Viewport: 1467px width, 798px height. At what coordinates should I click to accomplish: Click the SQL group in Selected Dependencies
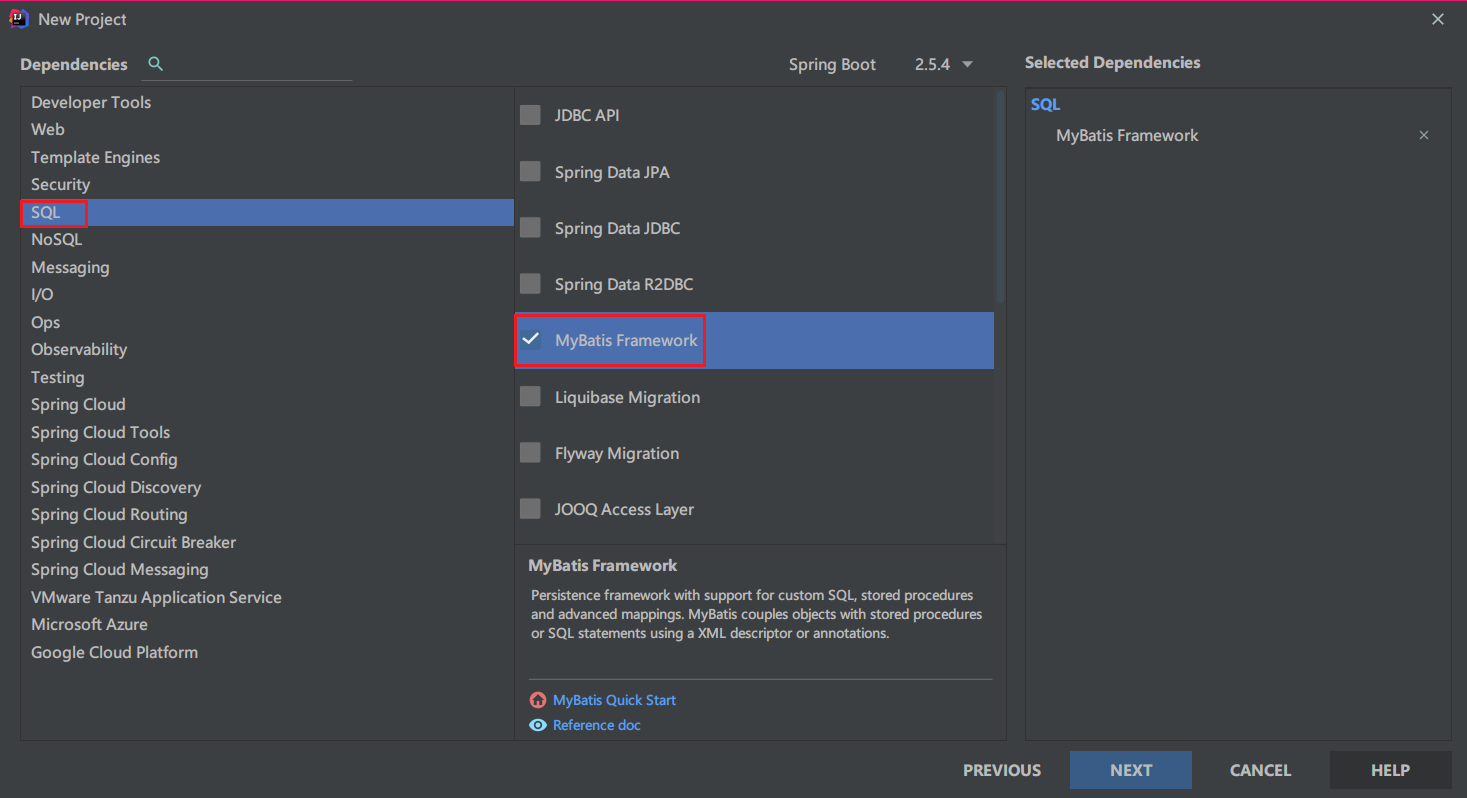point(1045,104)
